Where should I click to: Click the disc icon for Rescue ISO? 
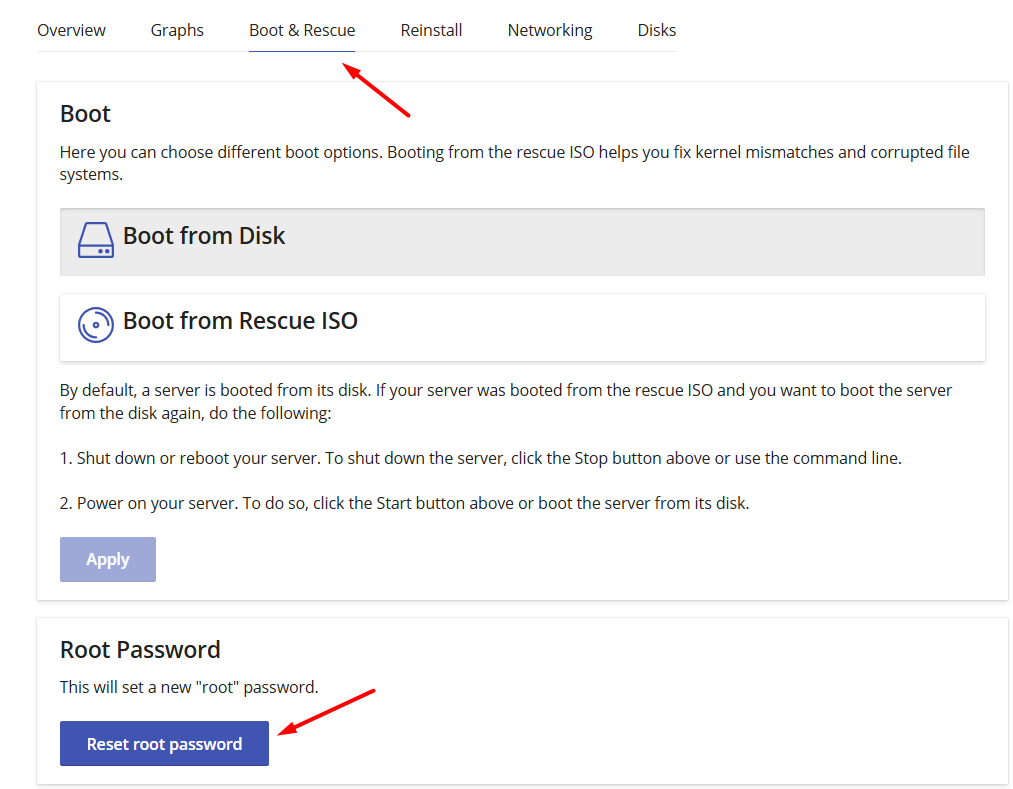(95, 325)
